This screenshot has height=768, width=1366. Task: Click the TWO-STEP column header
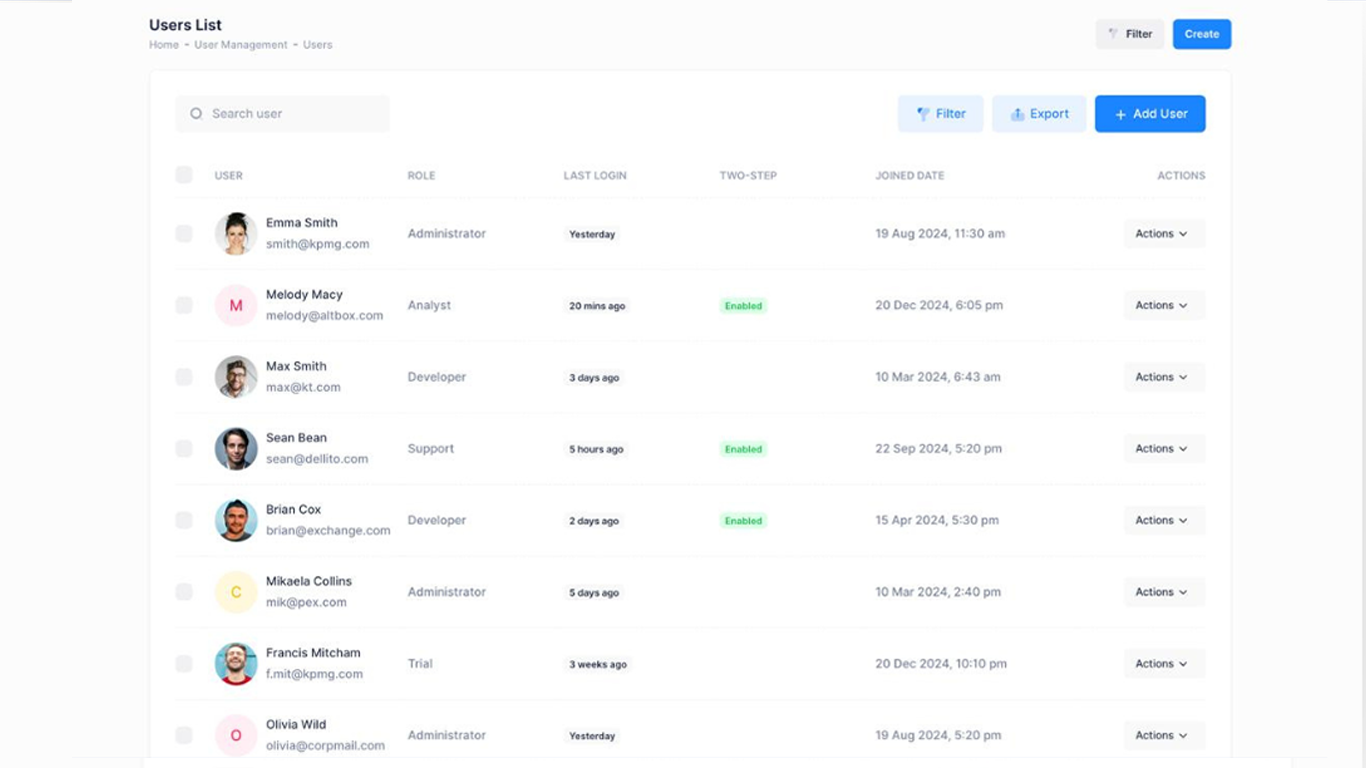click(x=748, y=175)
